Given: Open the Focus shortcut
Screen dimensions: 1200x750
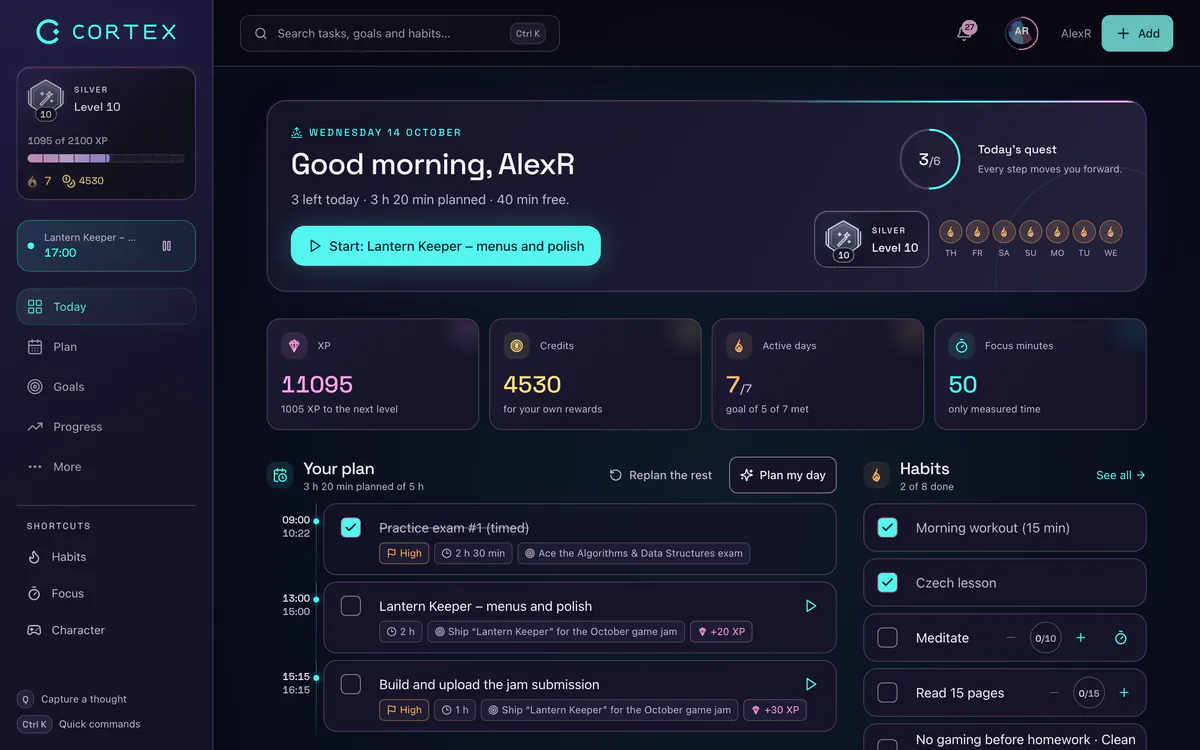Looking at the screenshot, I should pos(106,594).
